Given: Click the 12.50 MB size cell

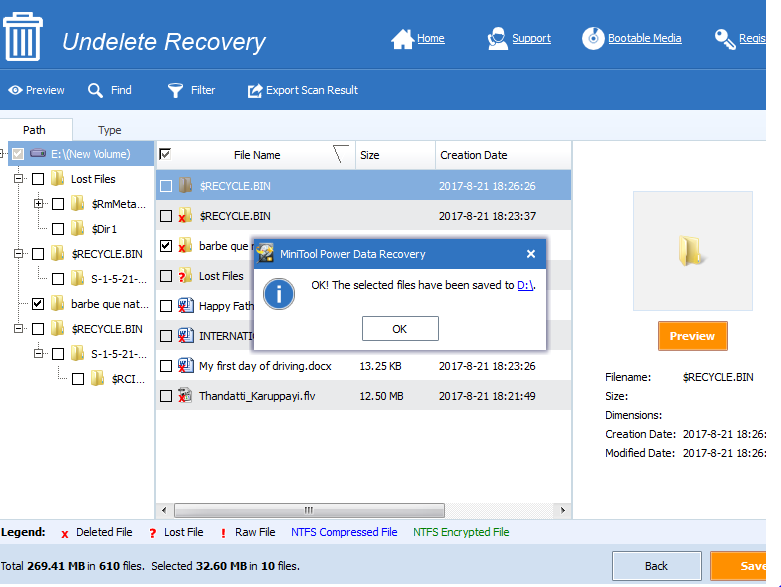Looking at the screenshot, I should (382, 396).
